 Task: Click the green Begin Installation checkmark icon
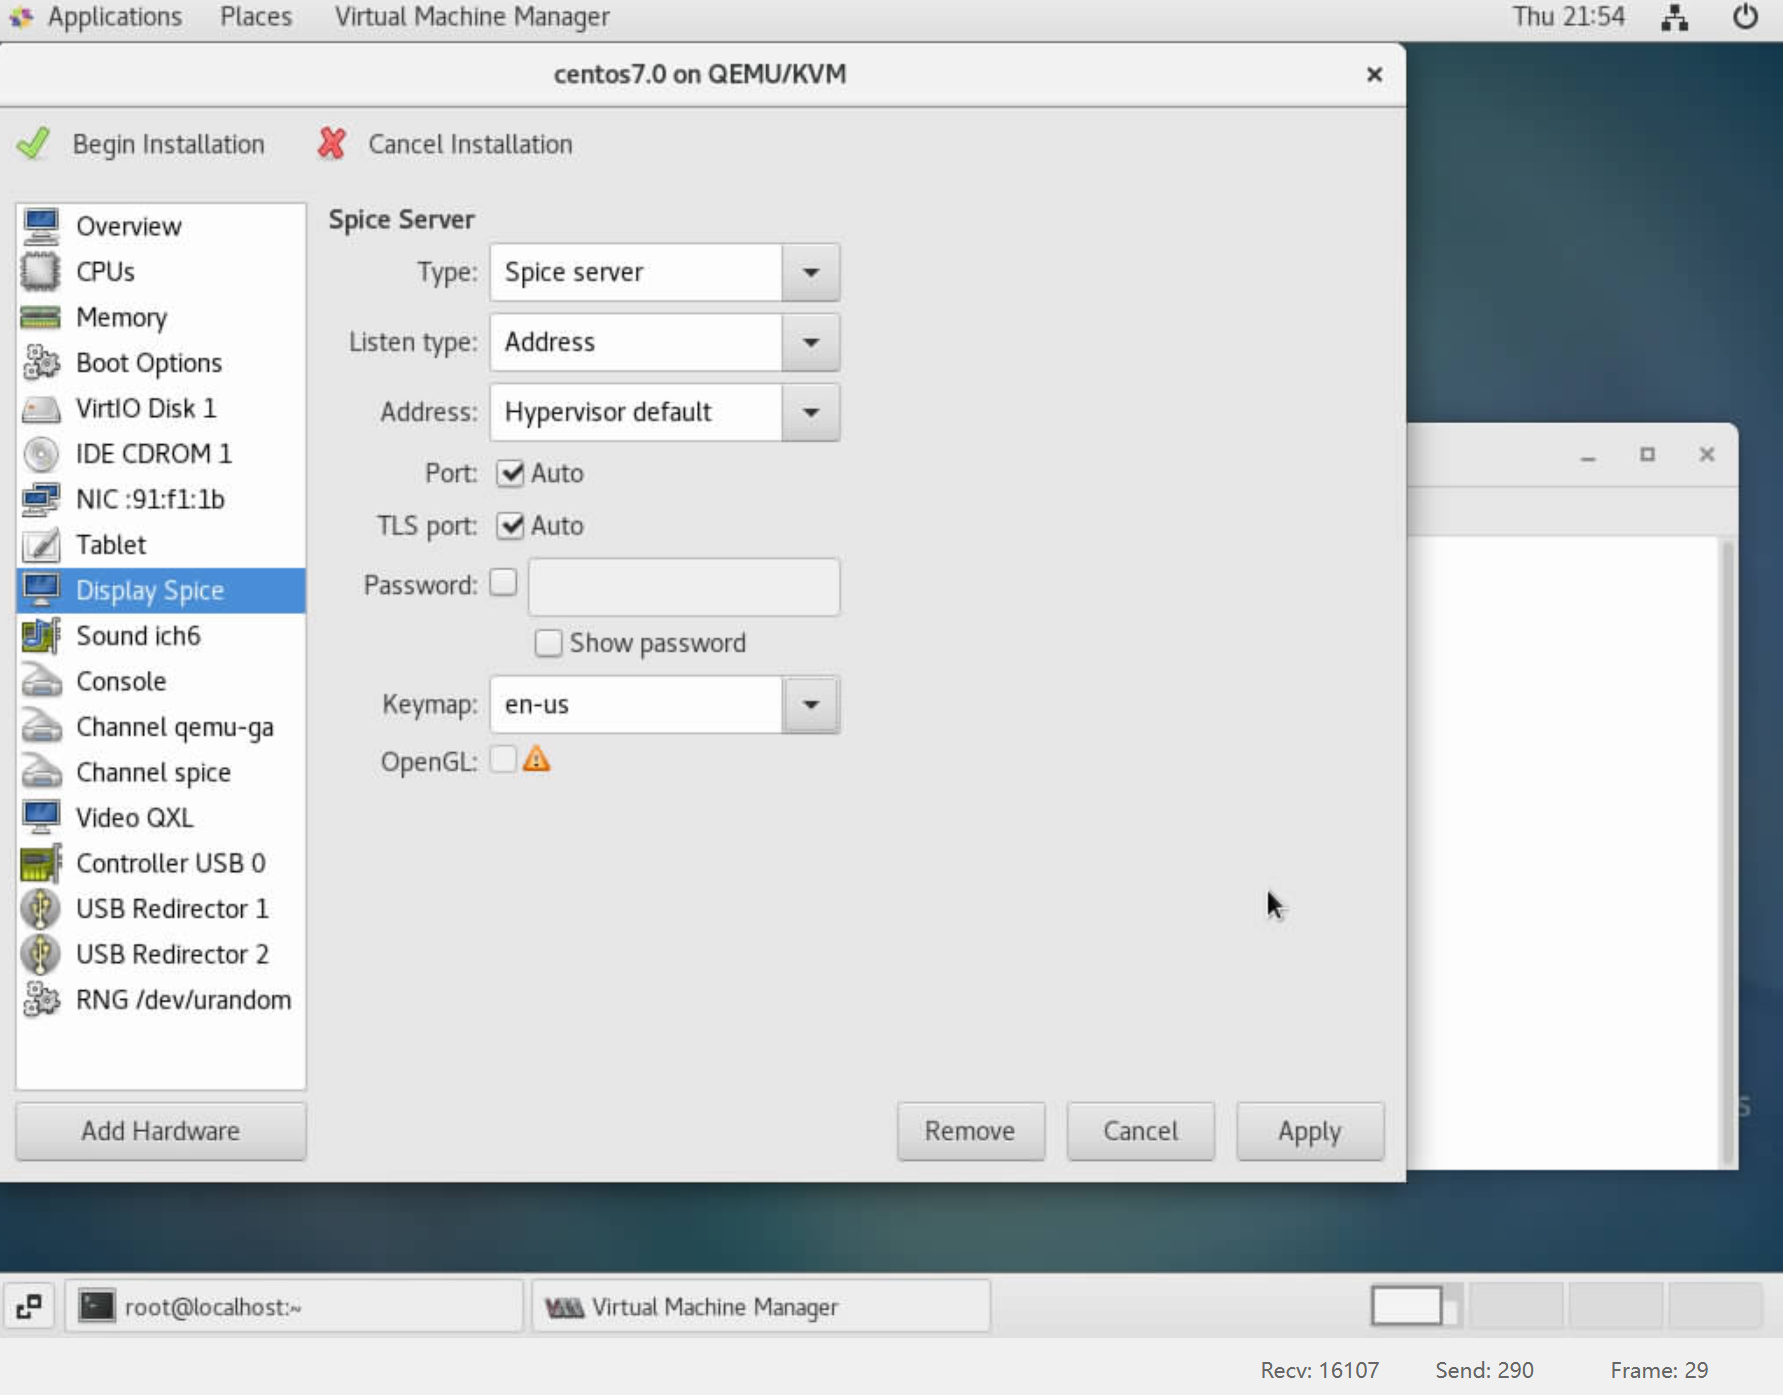pos(34,144)
